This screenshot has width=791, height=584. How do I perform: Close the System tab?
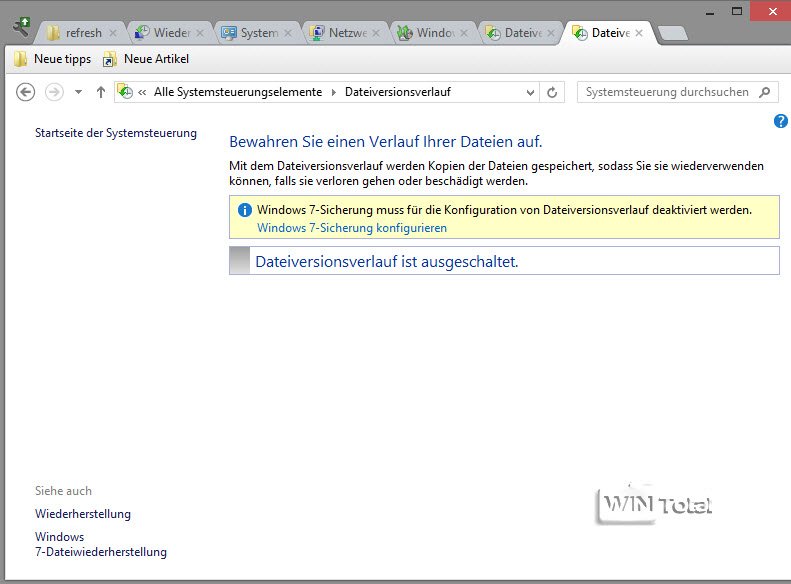click(288, 33)
